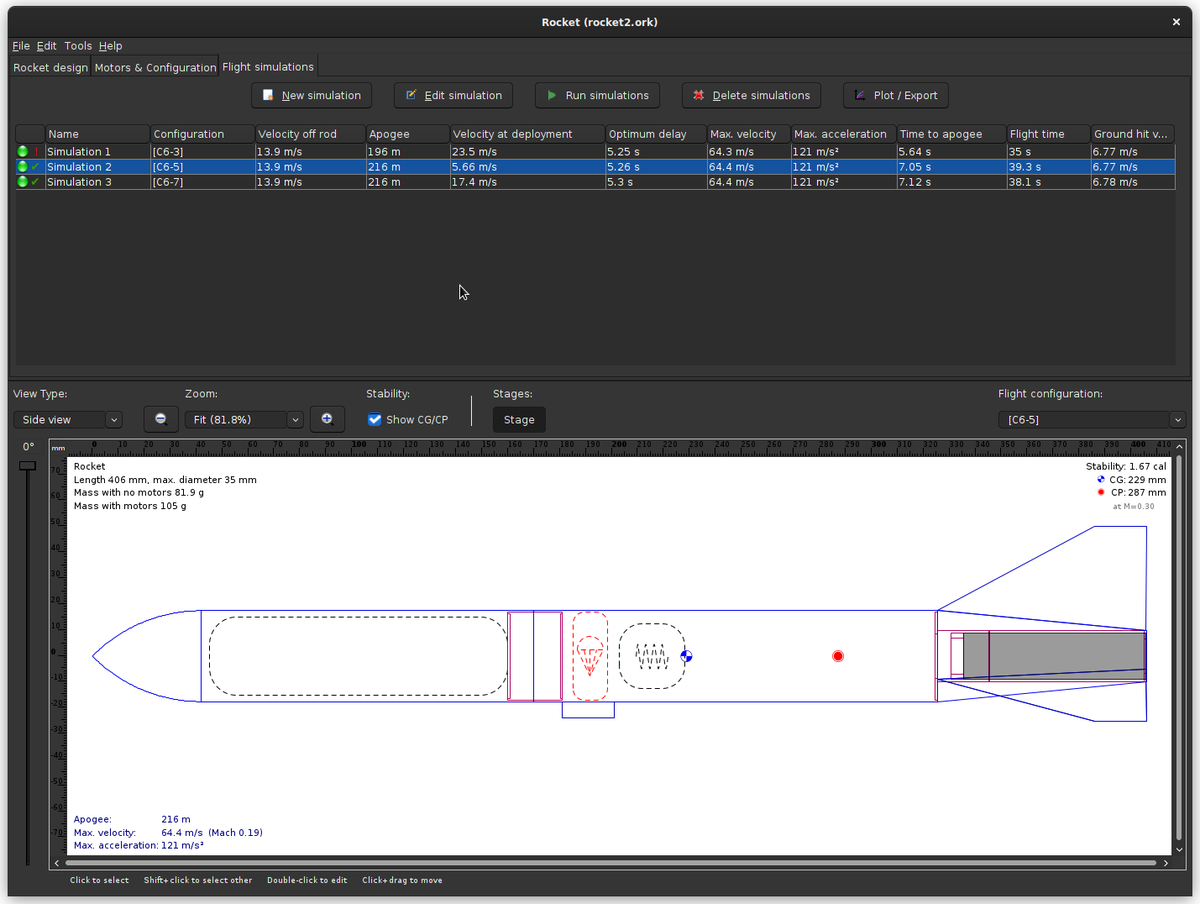Select the large dashed mass component in the rocket
The height and width of the screenshot is (904, 1200).
pos(358,656)
